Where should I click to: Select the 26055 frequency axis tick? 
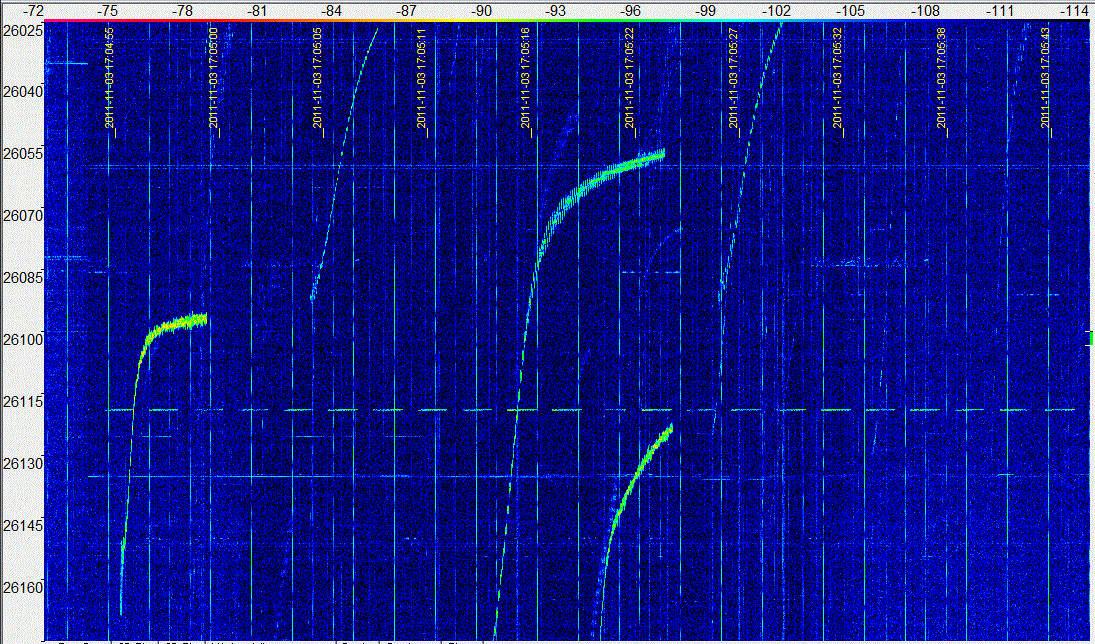pos(22,153)
